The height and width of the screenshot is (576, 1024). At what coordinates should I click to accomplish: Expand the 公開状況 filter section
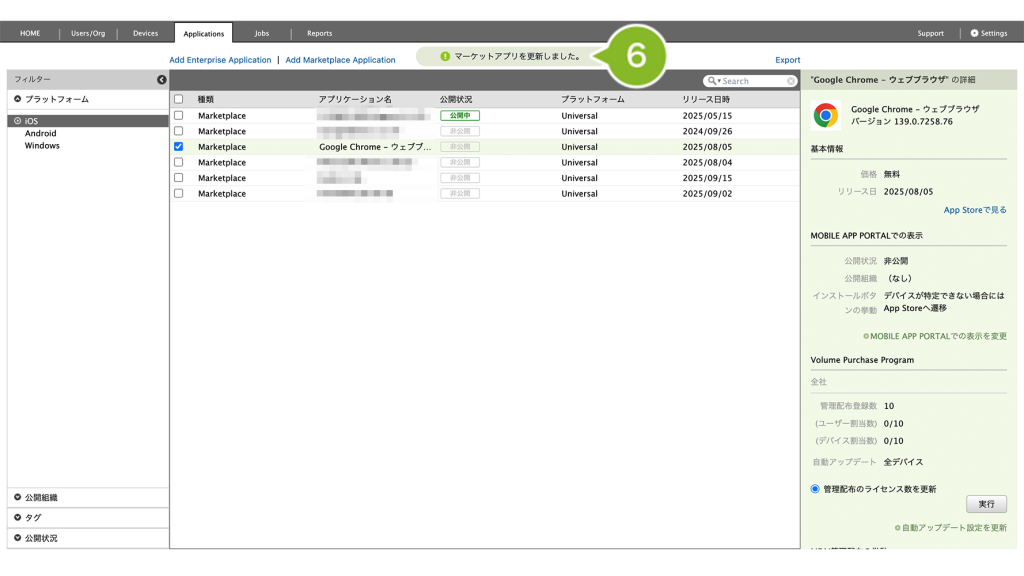click(18, 538)
